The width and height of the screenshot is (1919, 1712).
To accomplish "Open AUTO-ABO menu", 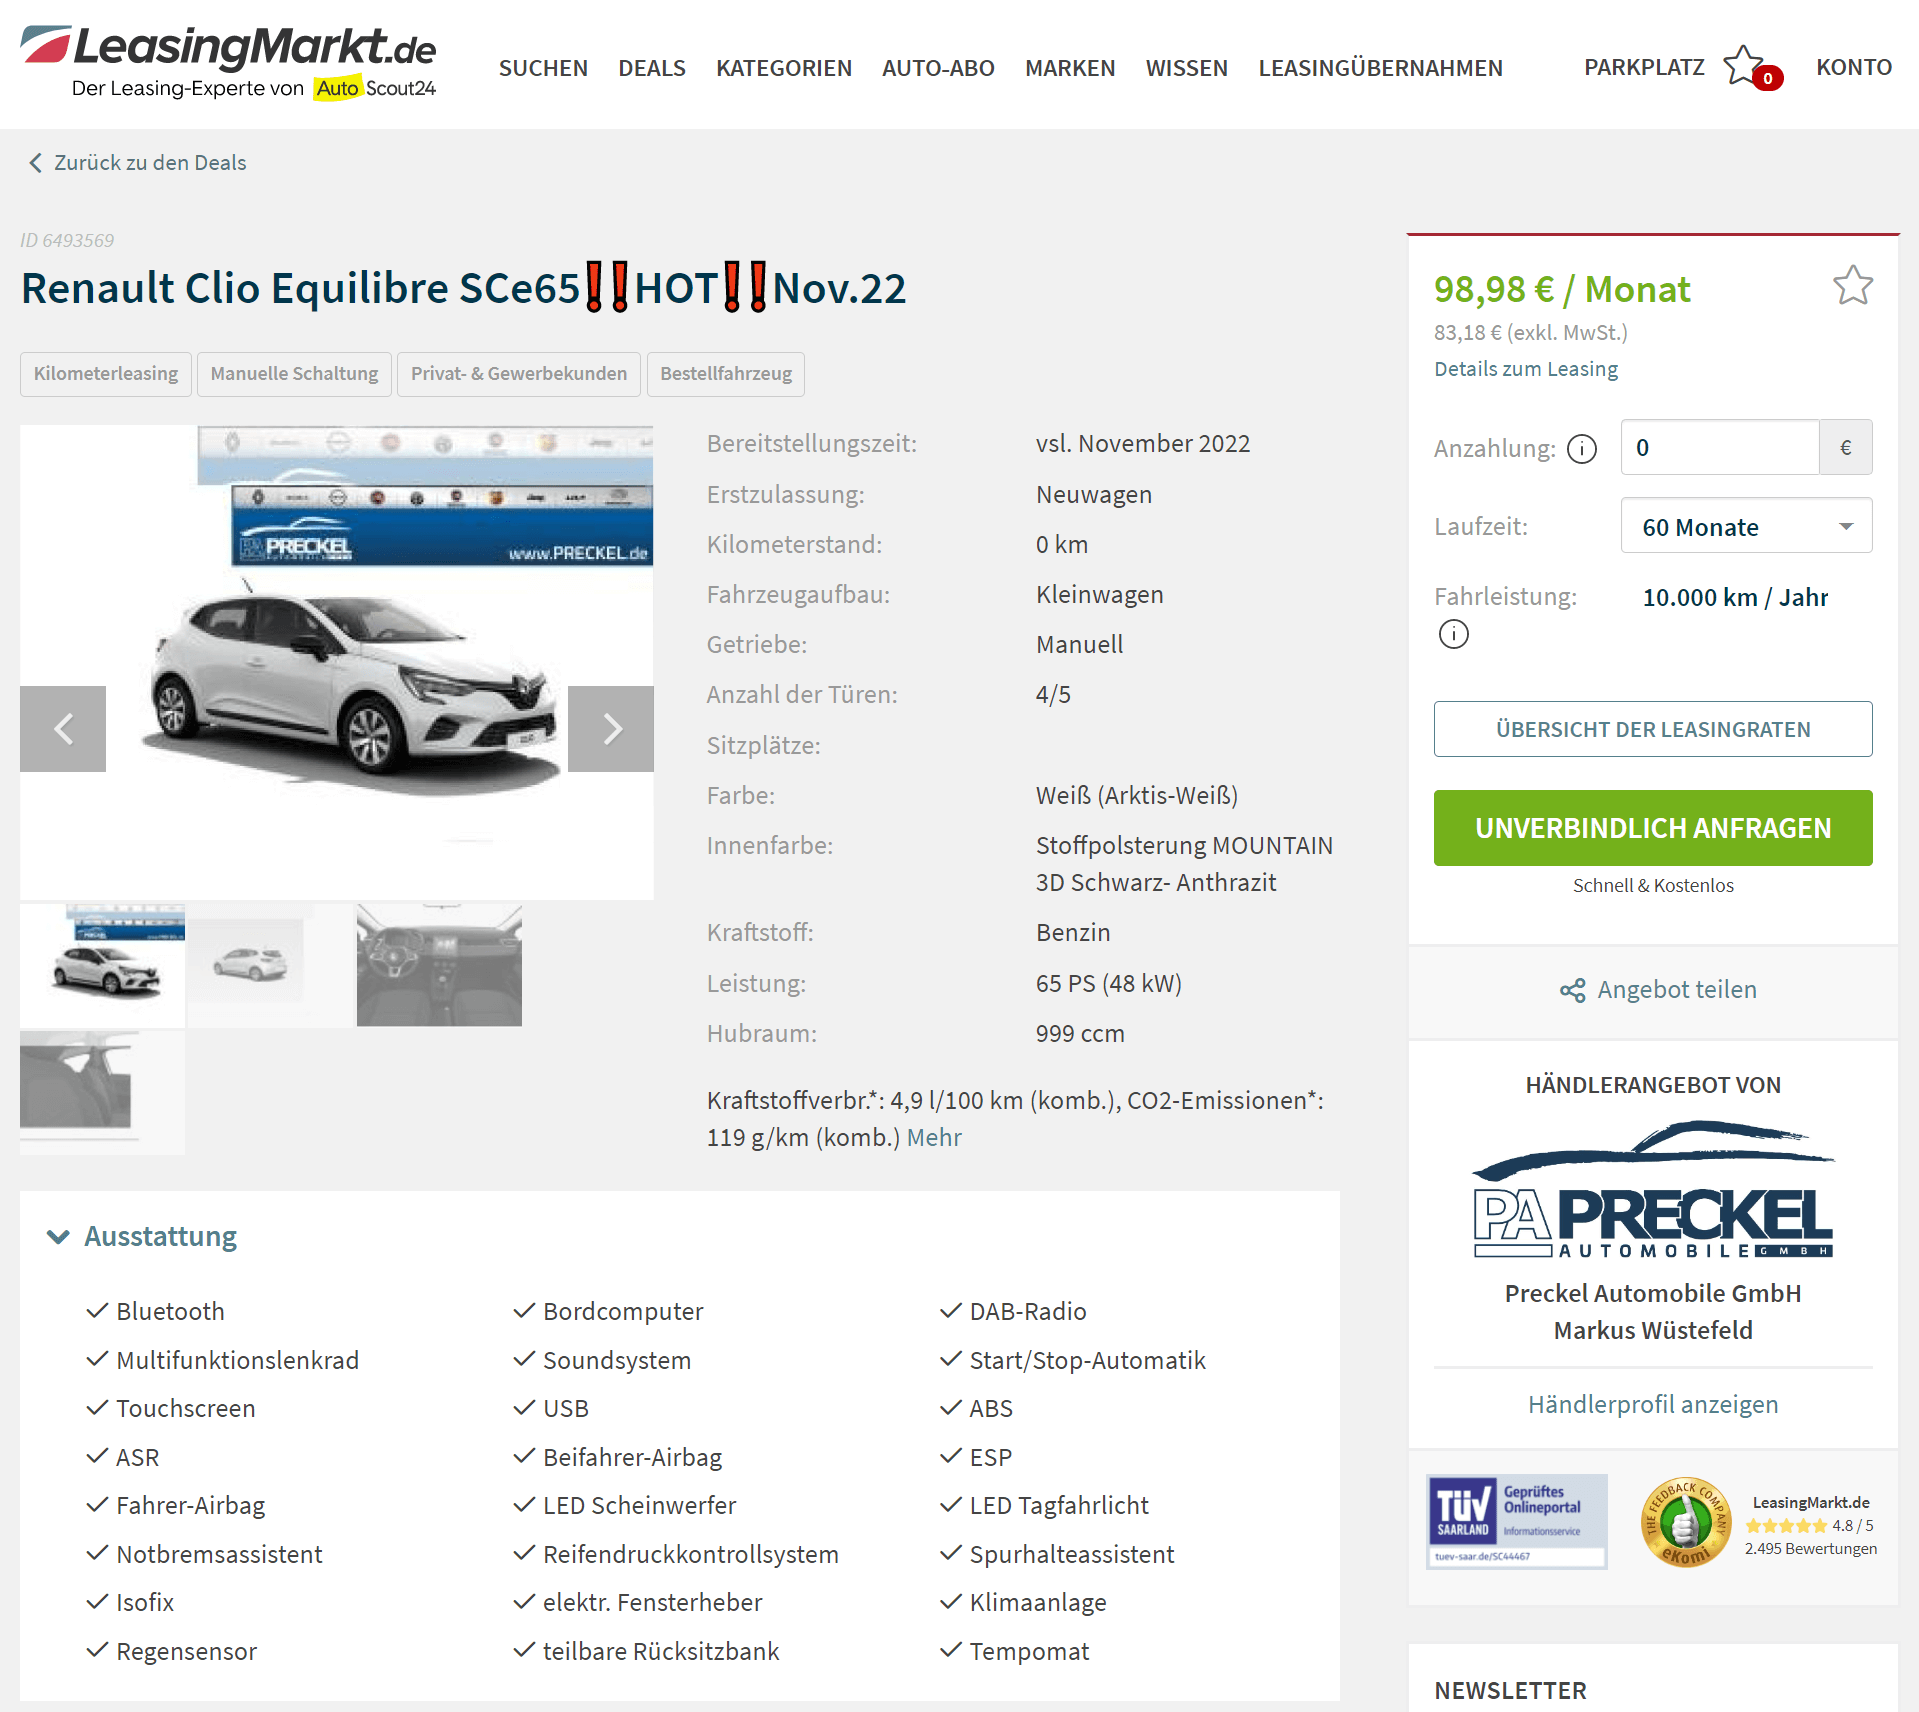I will (x=938, y=68).
